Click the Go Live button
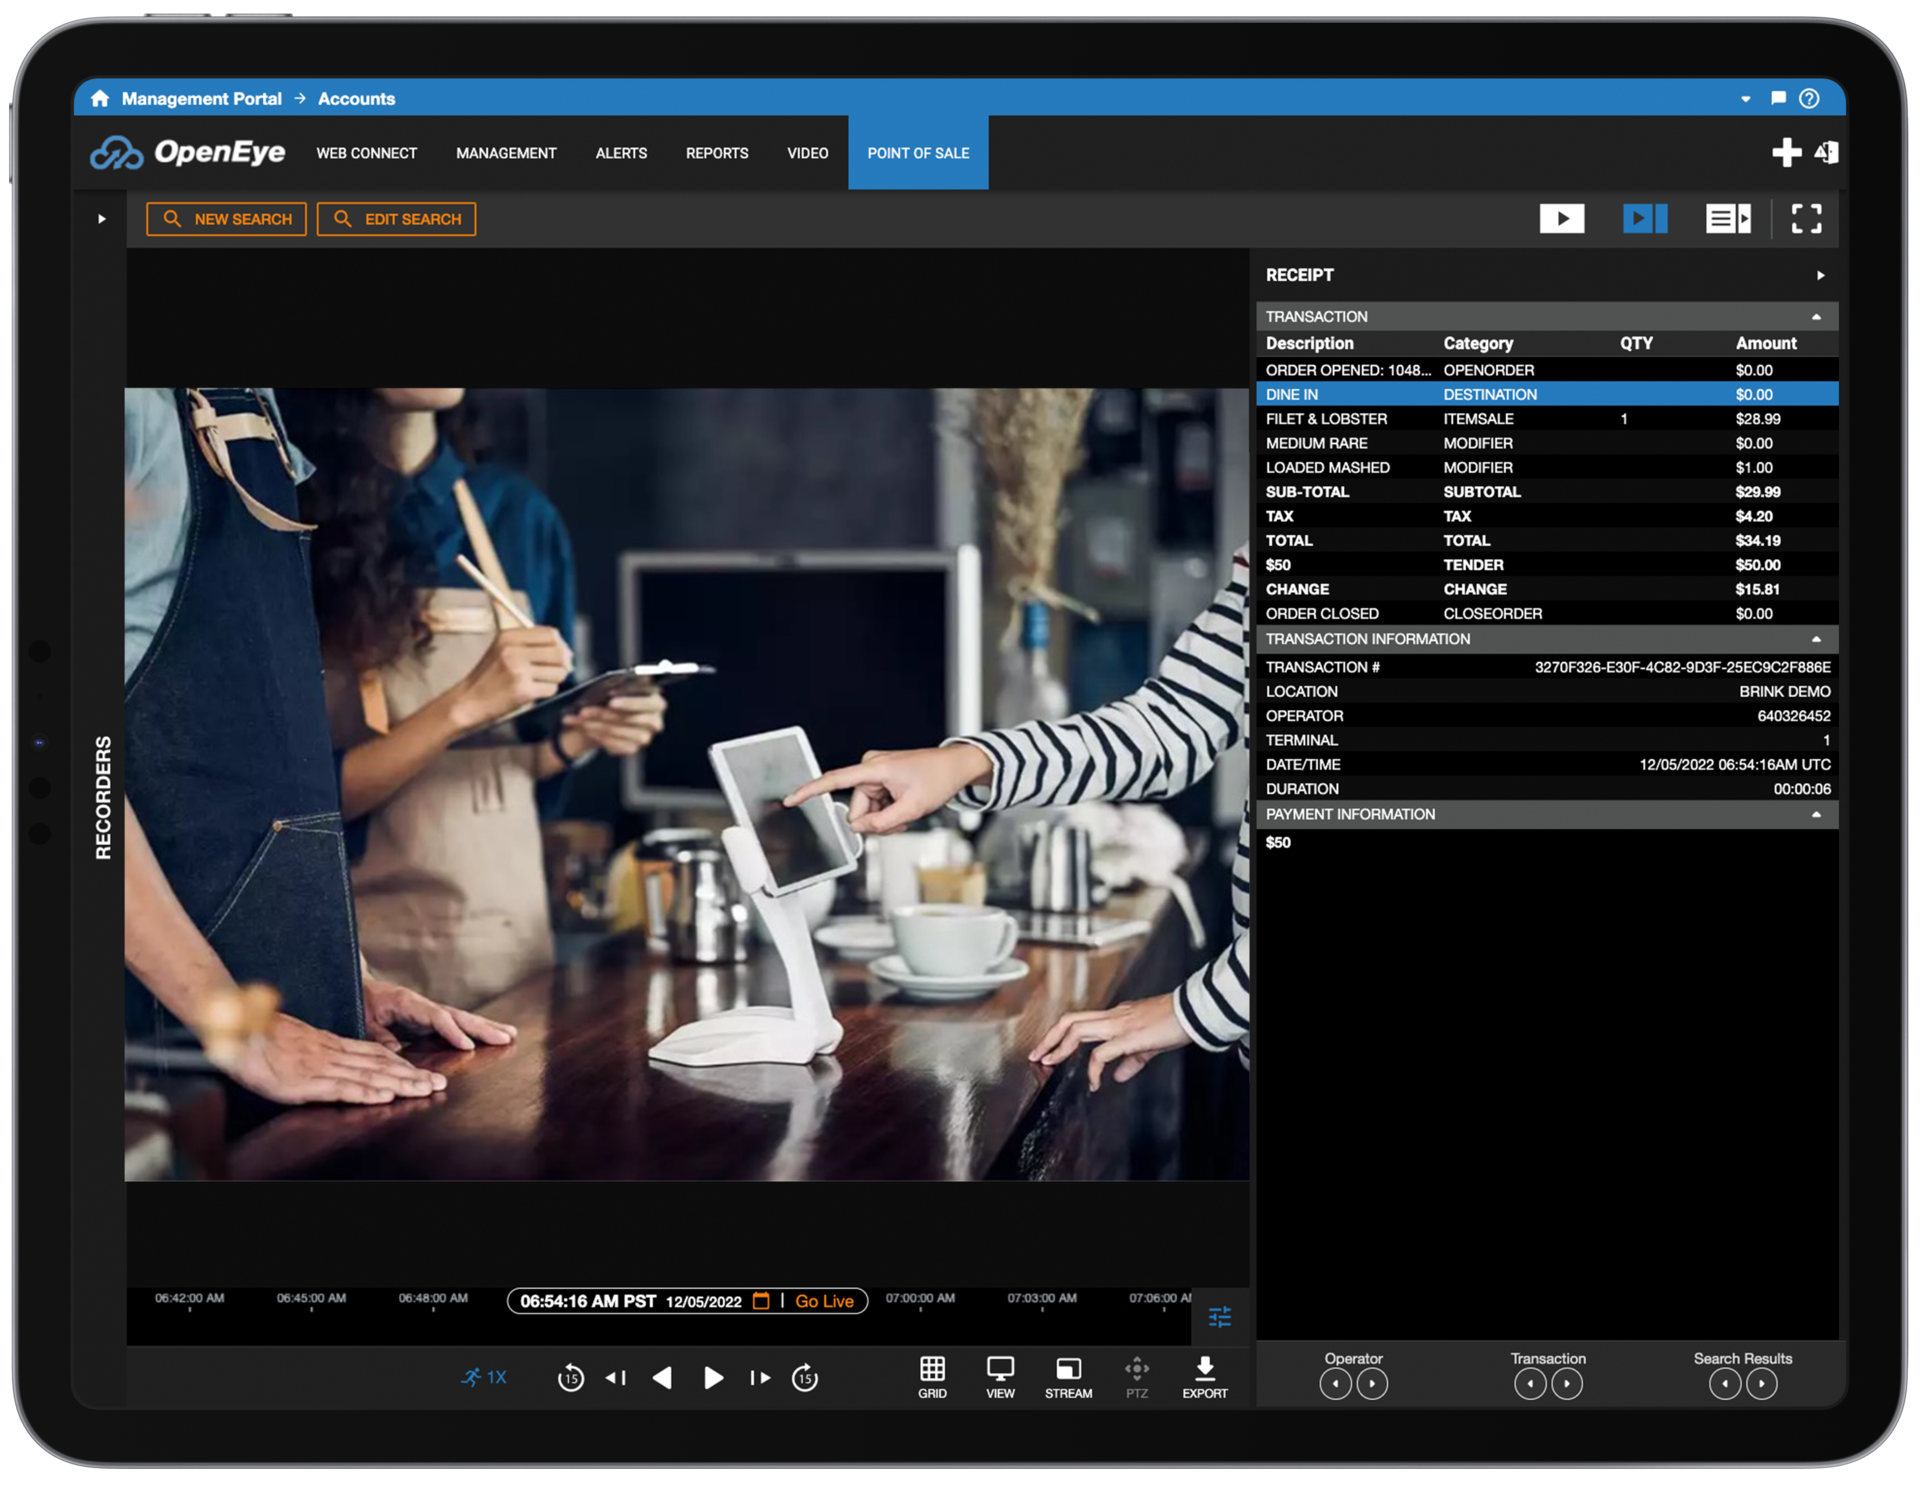 [824, 1300]
